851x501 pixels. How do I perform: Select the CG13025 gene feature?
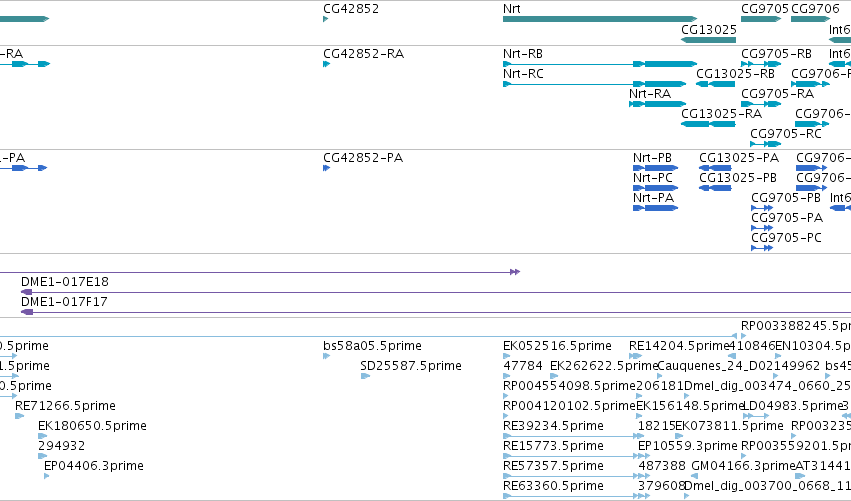(x=708, y=40)
